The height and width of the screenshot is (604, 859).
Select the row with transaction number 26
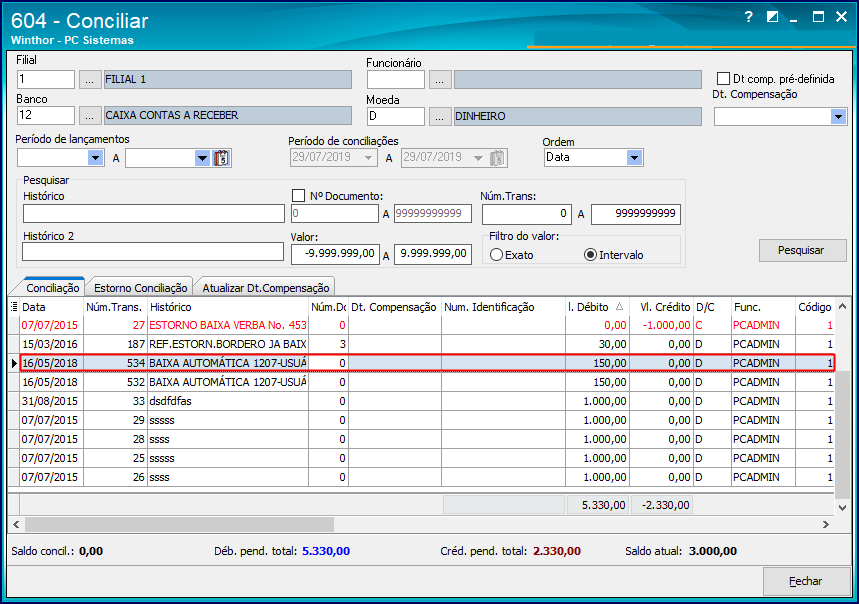click(x=427, y=478)
